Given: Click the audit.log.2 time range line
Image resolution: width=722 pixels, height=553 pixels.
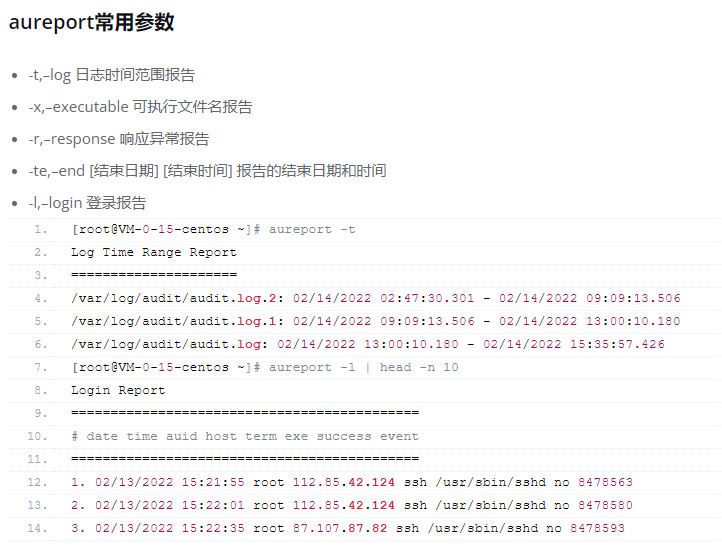Looking at the screenshot, I should (376, 298).
